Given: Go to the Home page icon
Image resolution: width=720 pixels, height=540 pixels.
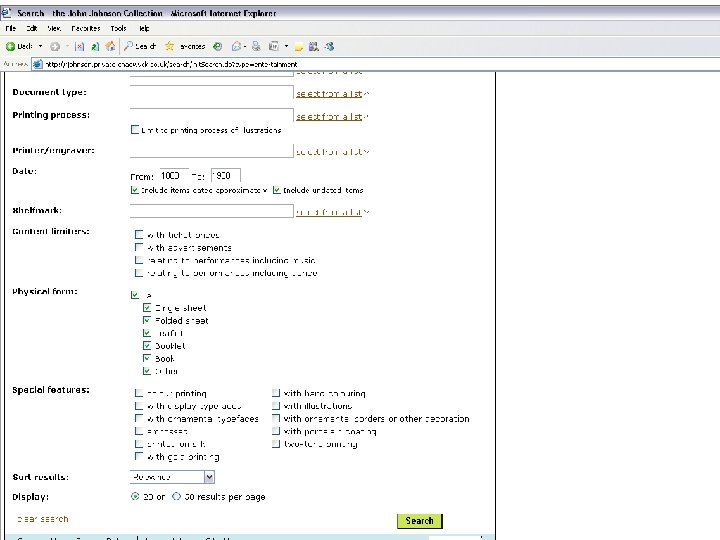Looking at the screenshot, I should coord(110,46).
